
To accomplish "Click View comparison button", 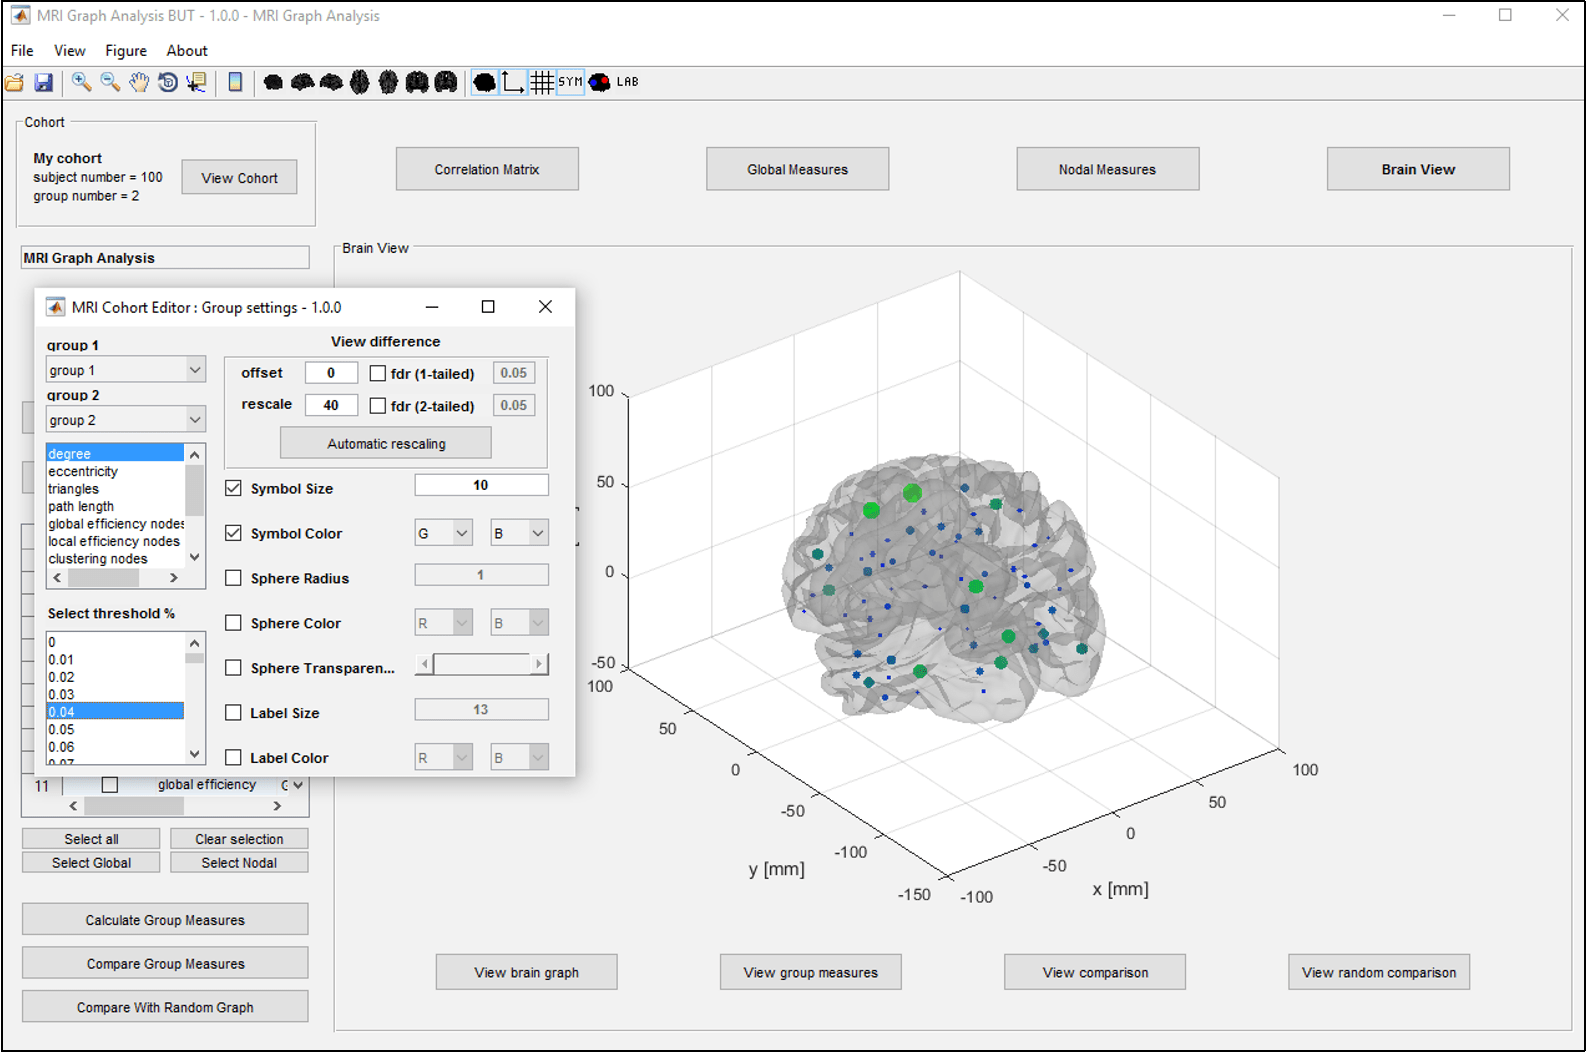I will coord(1095,972).
